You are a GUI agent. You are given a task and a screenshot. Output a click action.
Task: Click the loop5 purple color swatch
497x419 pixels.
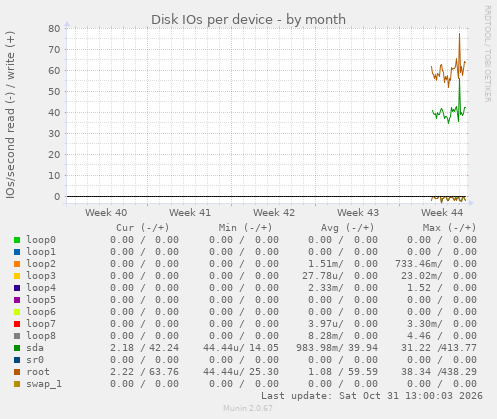17,300
